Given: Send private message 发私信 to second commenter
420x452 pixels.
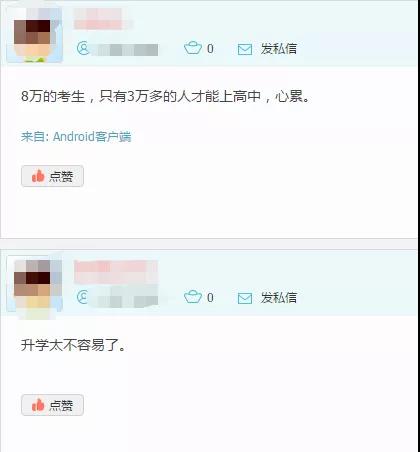Looking at the screenshot, I should pyautogui.click(x=279, y=297).
